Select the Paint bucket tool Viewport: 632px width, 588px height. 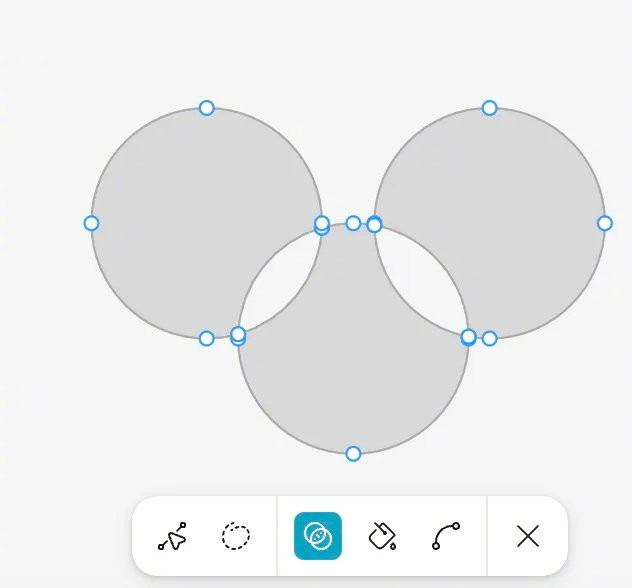click(x=382, y=536)
